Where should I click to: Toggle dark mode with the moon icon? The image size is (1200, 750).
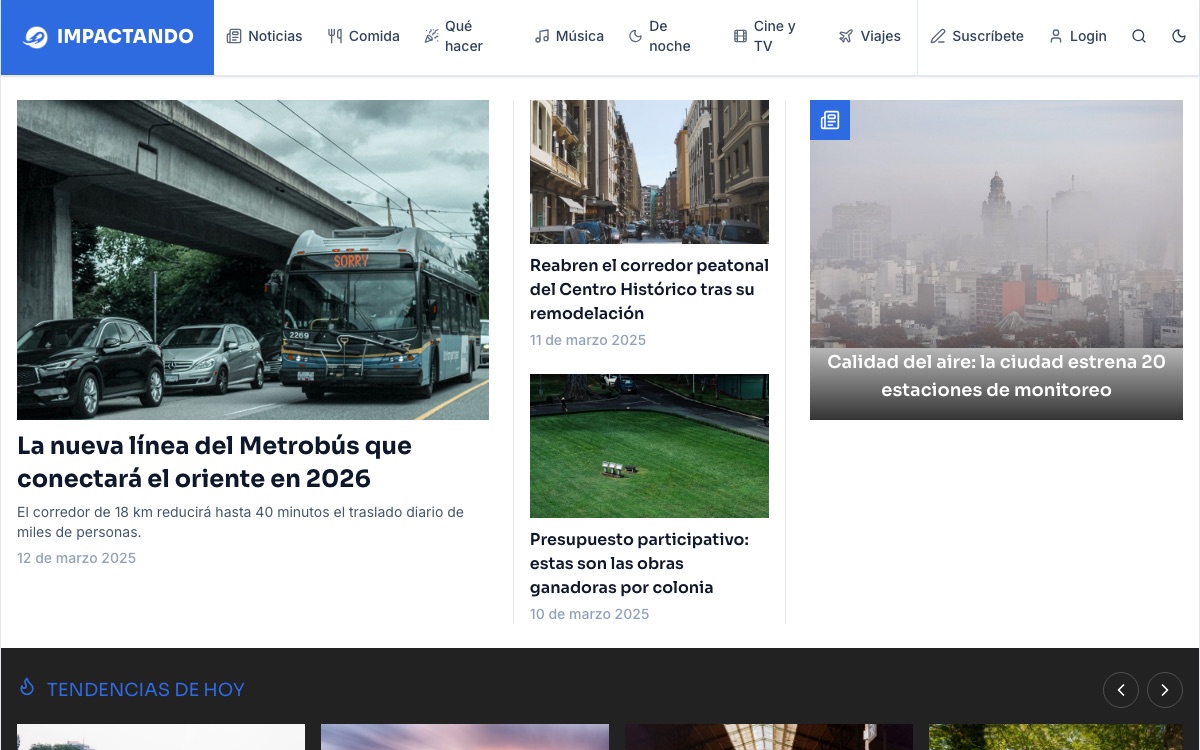(1179, 36)
